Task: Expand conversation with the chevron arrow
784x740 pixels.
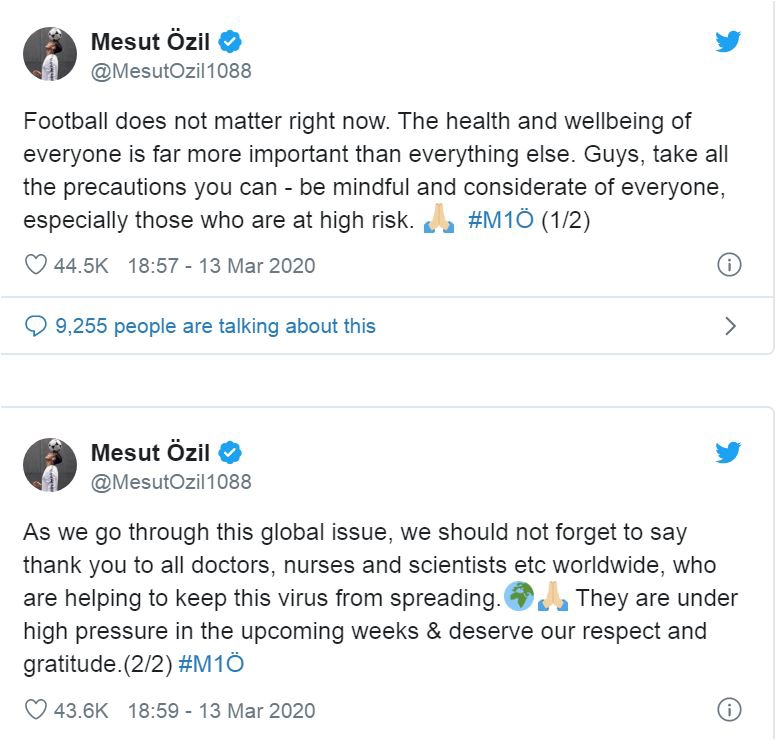Action: coord(730,325)
